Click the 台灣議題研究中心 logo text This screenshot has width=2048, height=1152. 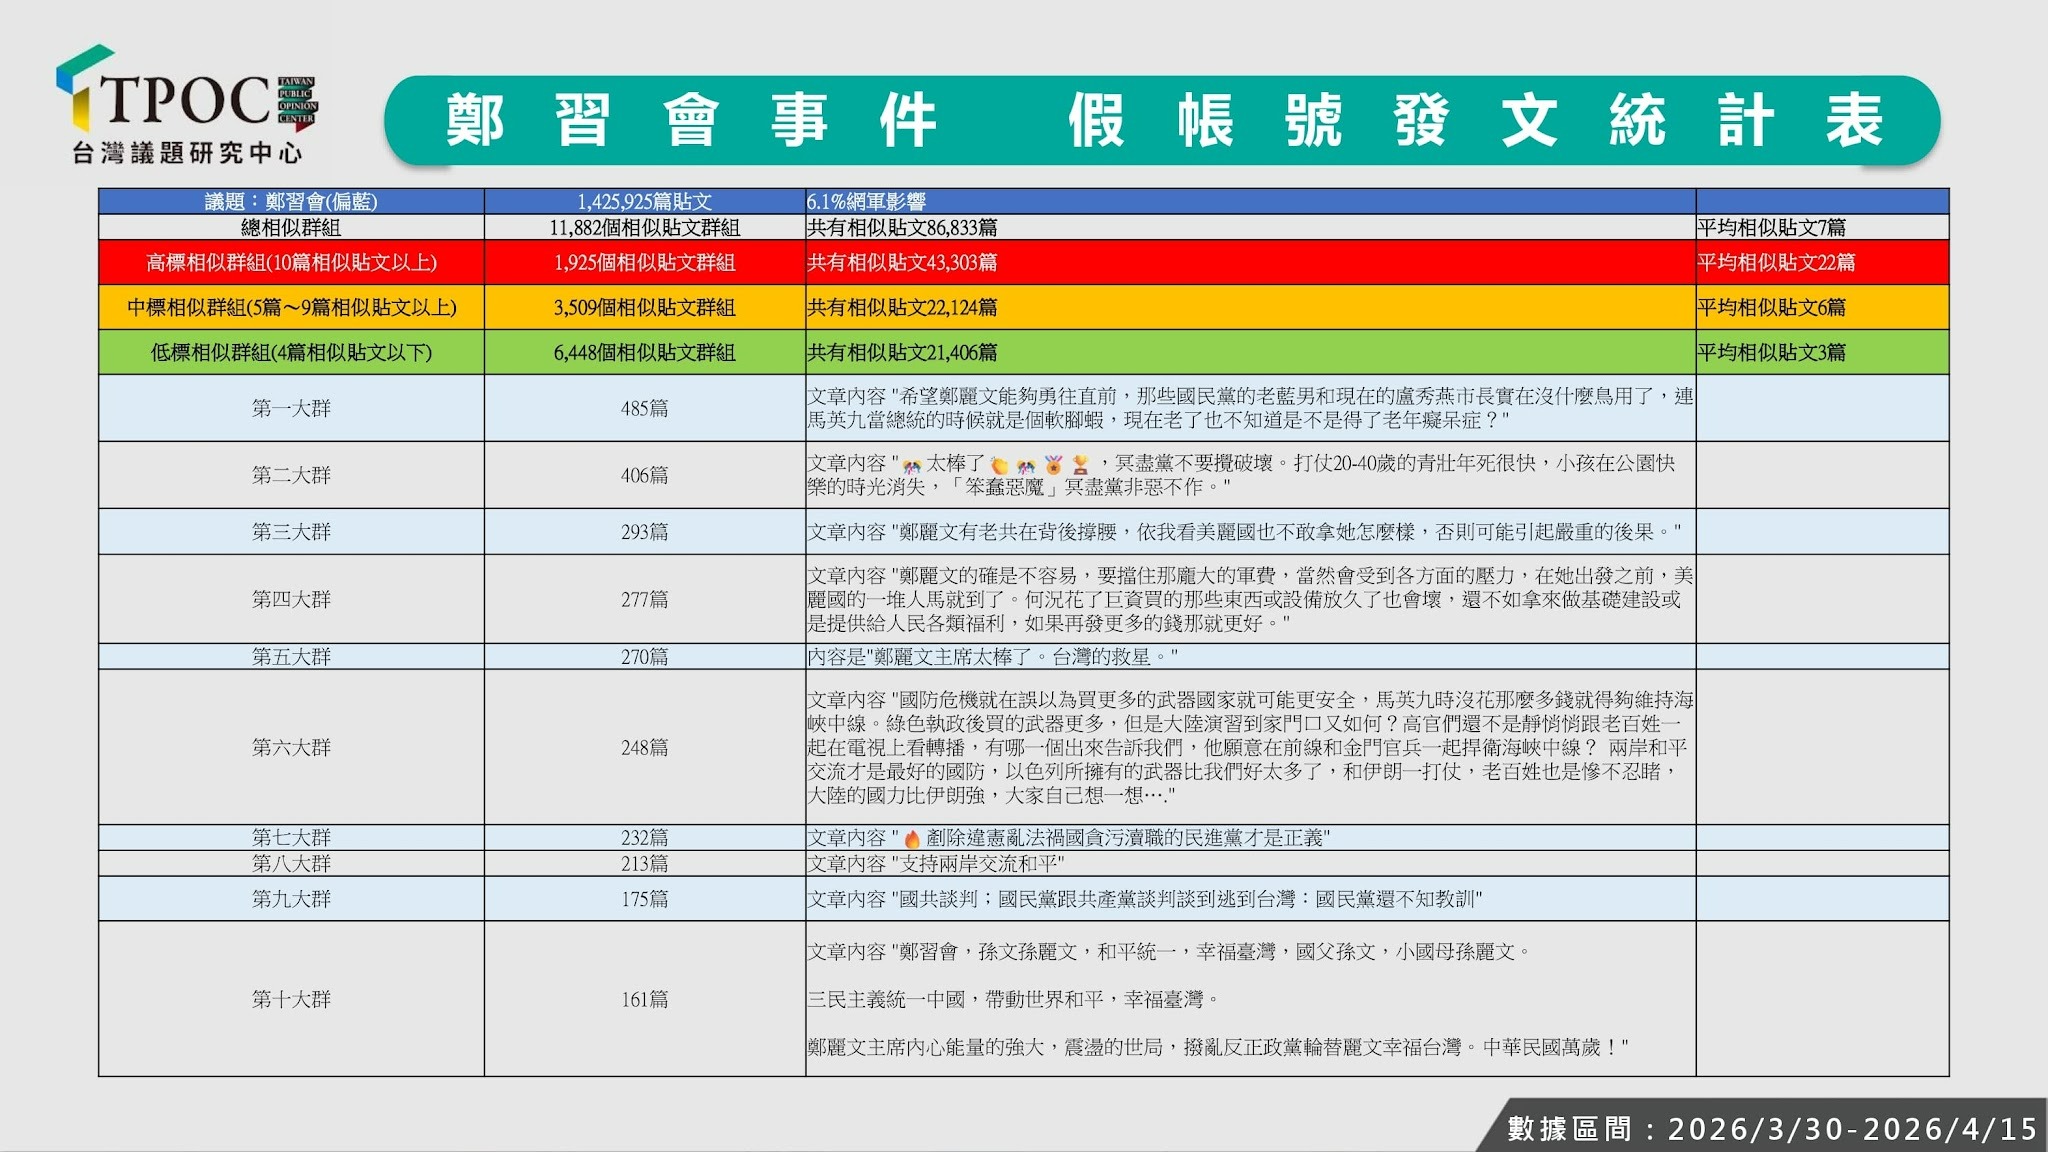click(x=187, y=153)
